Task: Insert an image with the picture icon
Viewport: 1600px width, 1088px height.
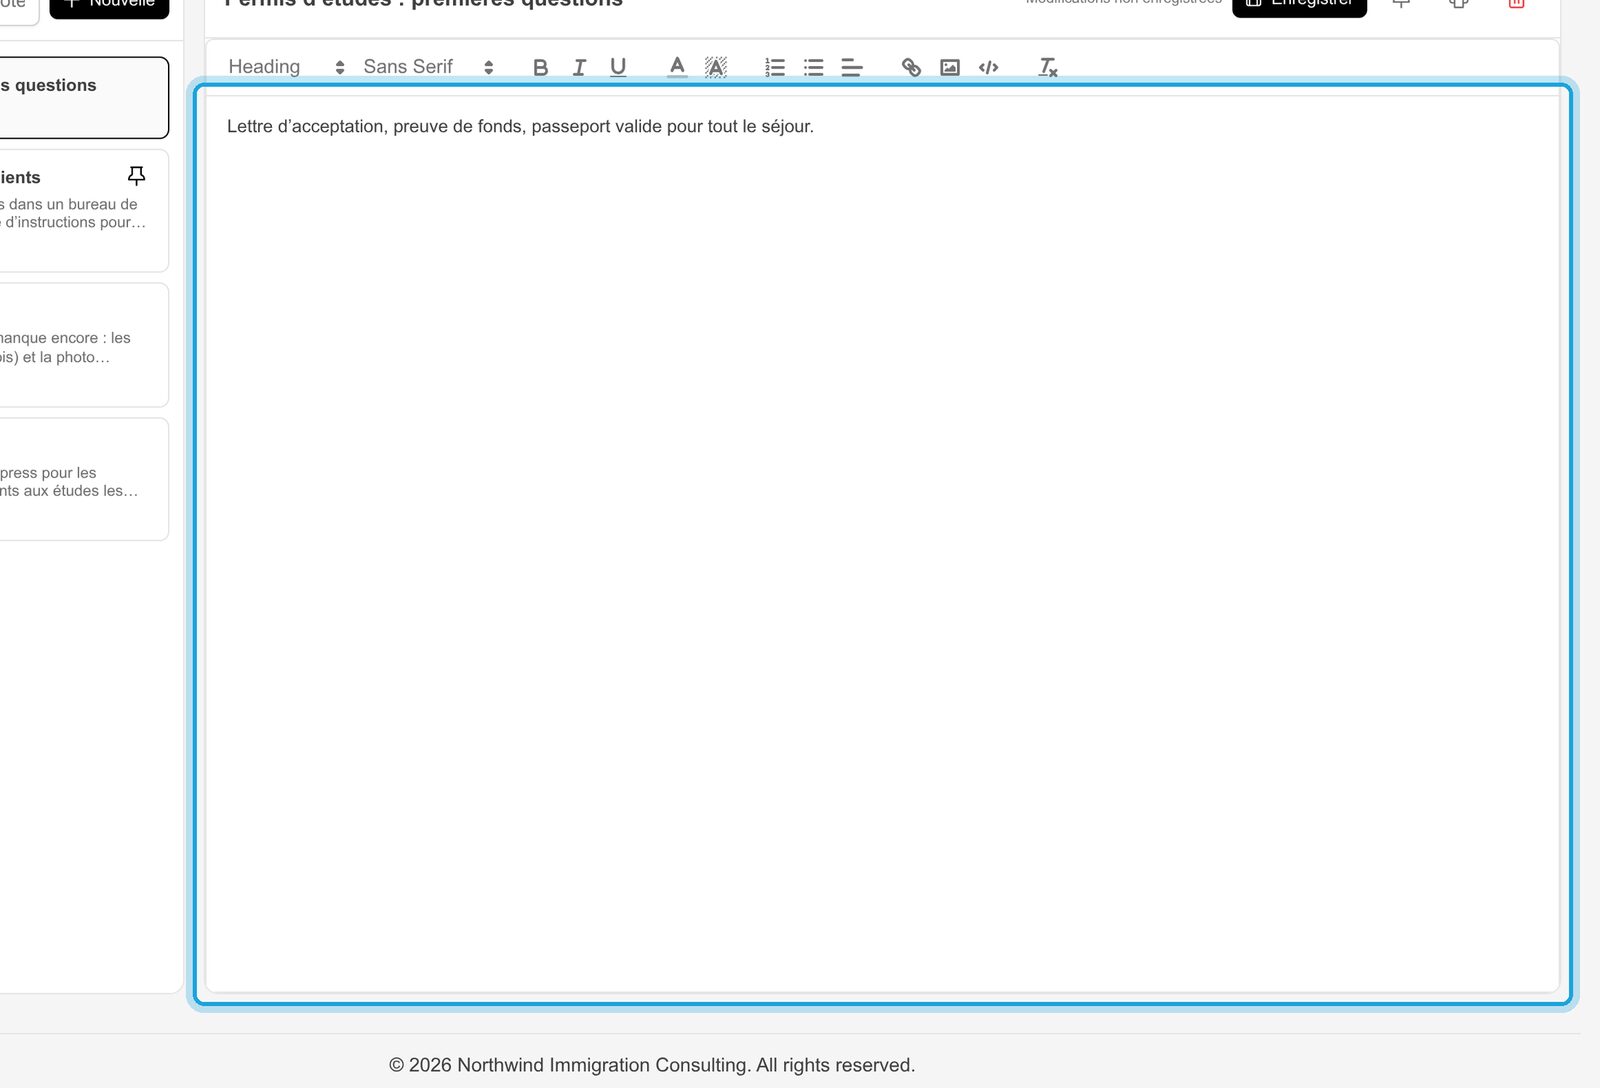Action: coord(950,67)
